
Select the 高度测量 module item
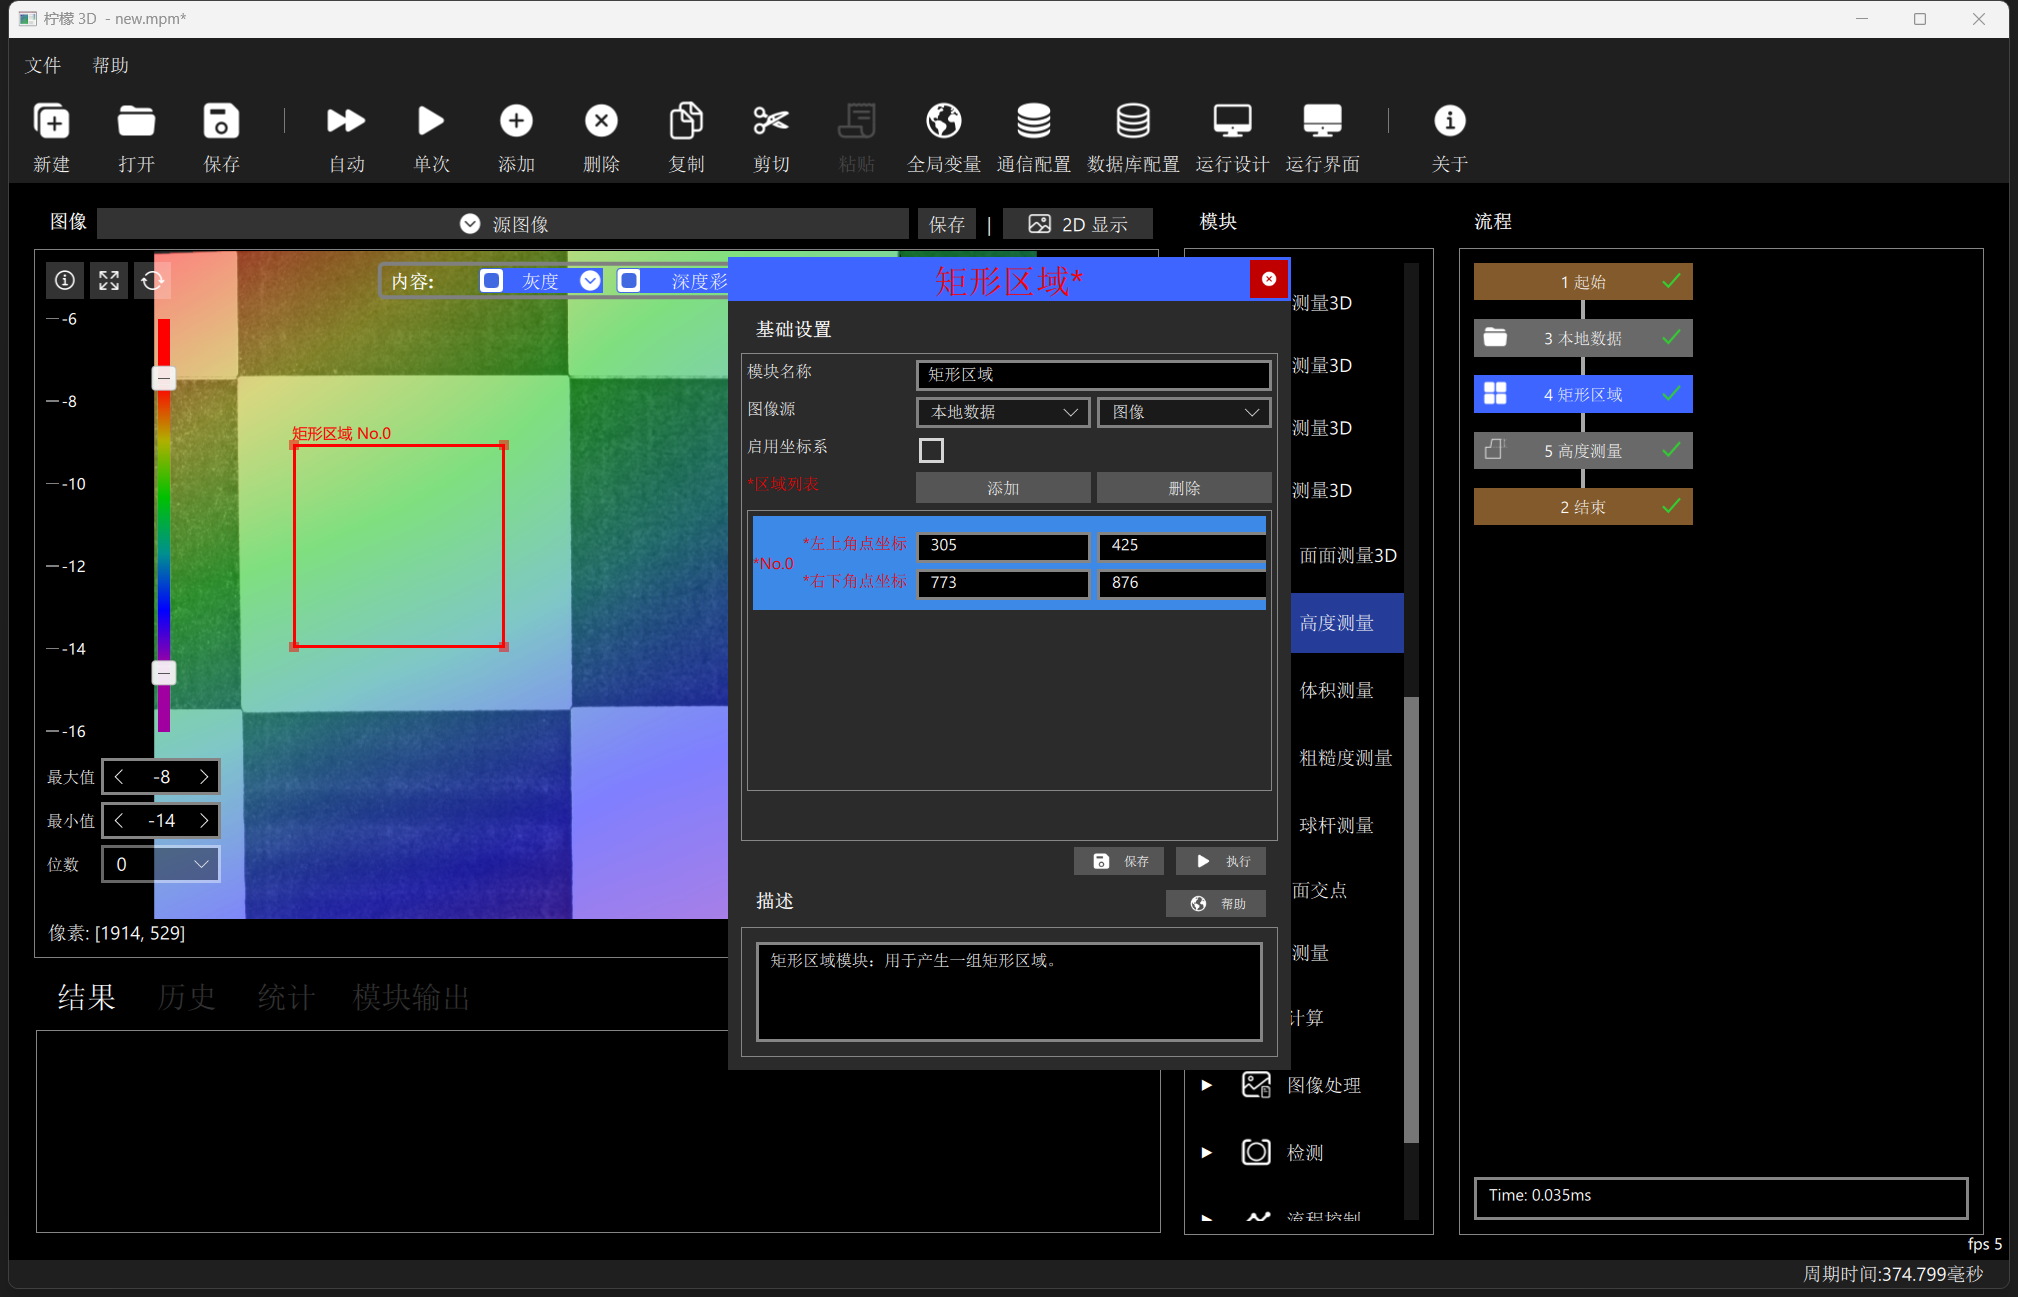click(x=1346, y=623)
